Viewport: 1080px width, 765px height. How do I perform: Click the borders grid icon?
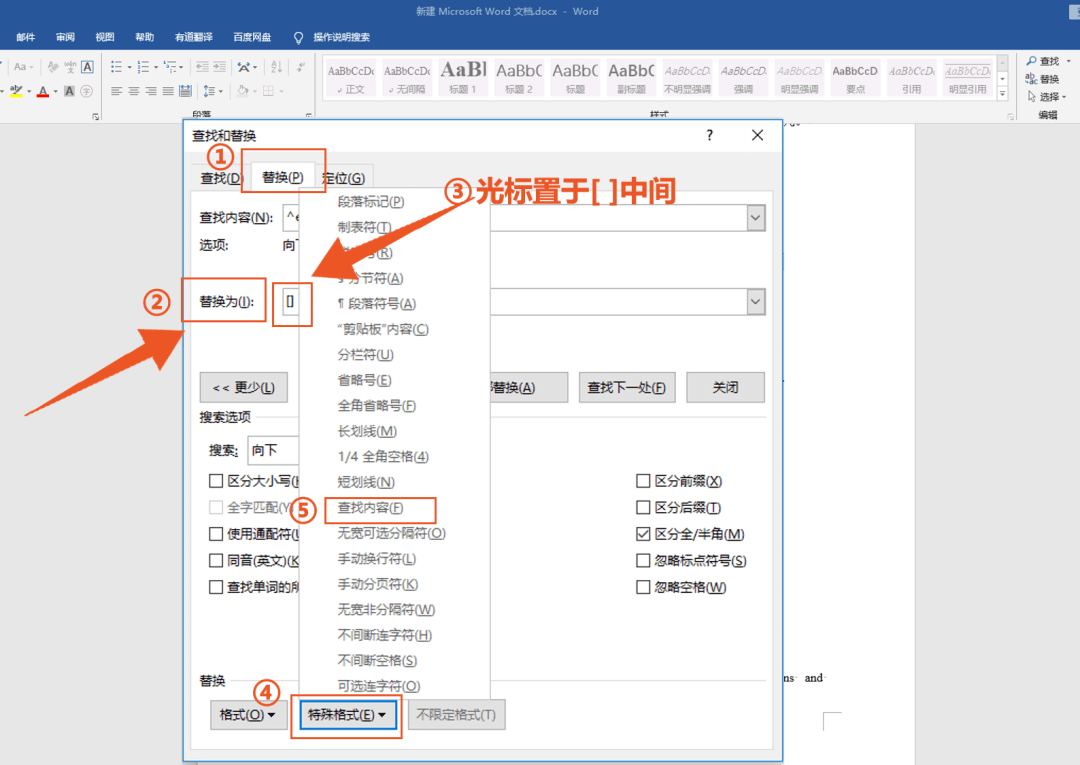[269, 91]
